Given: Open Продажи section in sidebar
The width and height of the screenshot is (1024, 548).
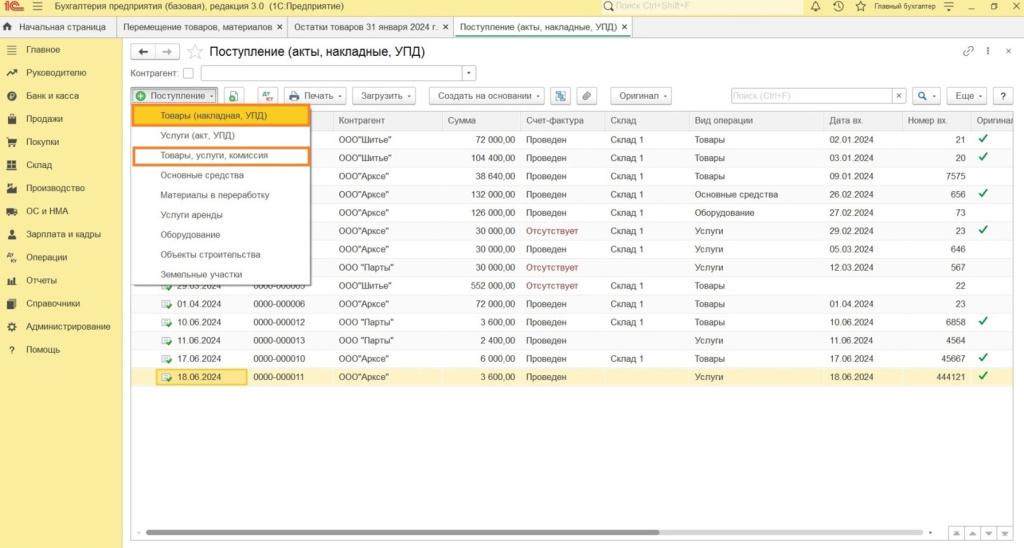Looking at the screenshot, I should (x=44, y=119).
